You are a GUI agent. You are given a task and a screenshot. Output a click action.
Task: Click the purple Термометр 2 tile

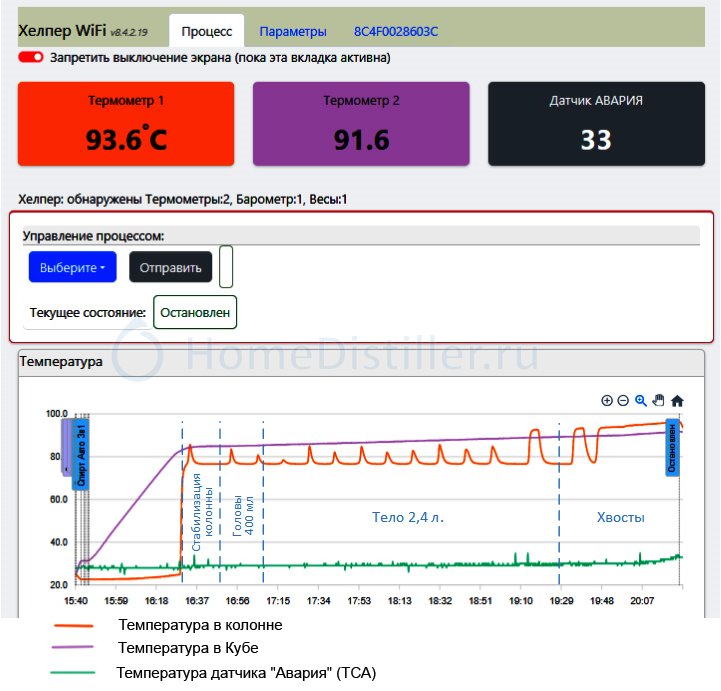click(361, 123)
